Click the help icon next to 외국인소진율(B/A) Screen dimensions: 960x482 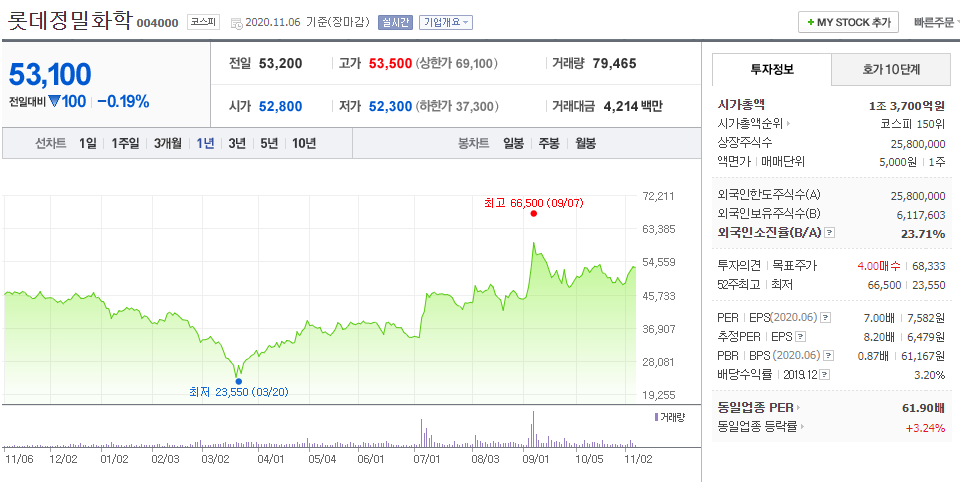[x=830, y=233]
